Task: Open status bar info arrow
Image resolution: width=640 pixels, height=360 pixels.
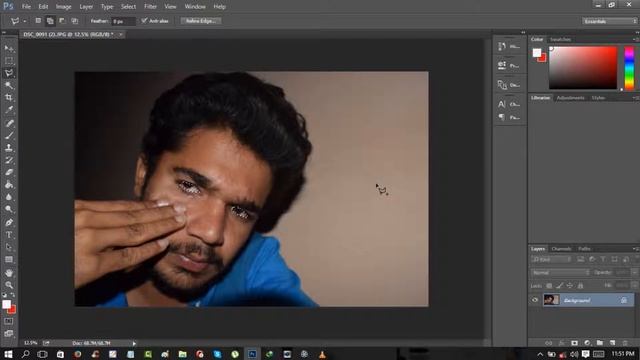Action: click(134, 343)
